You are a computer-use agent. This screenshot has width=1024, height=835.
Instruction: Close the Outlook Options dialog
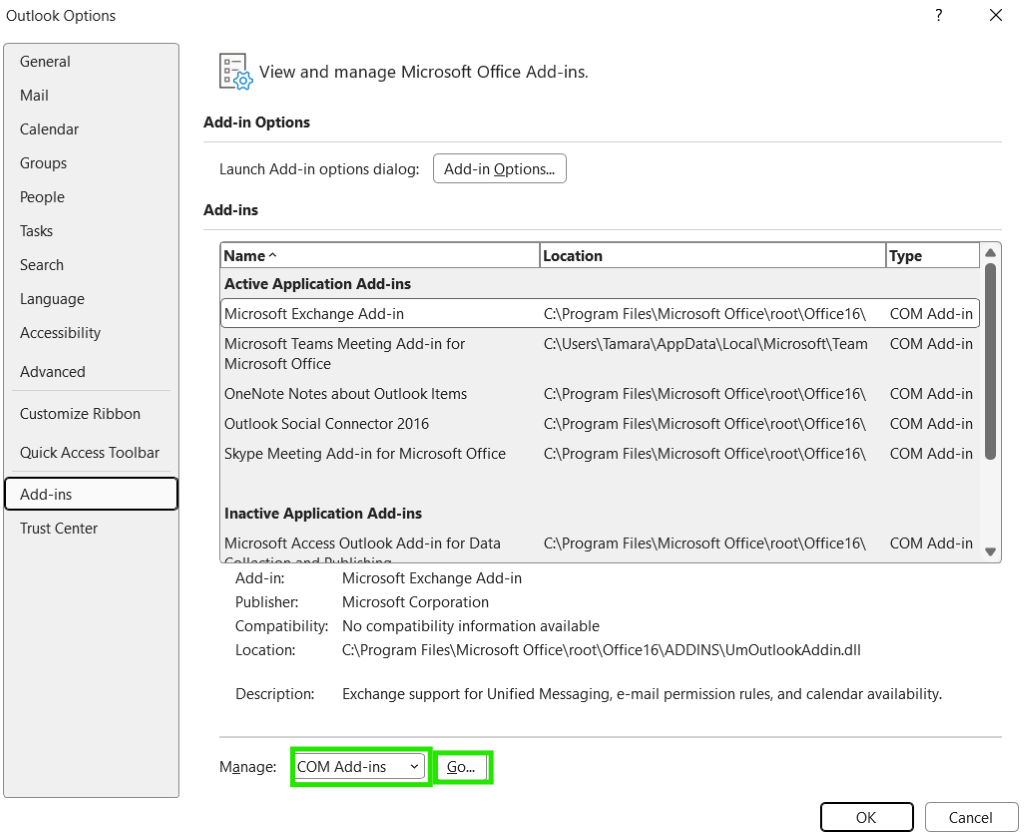click(995, 16)
